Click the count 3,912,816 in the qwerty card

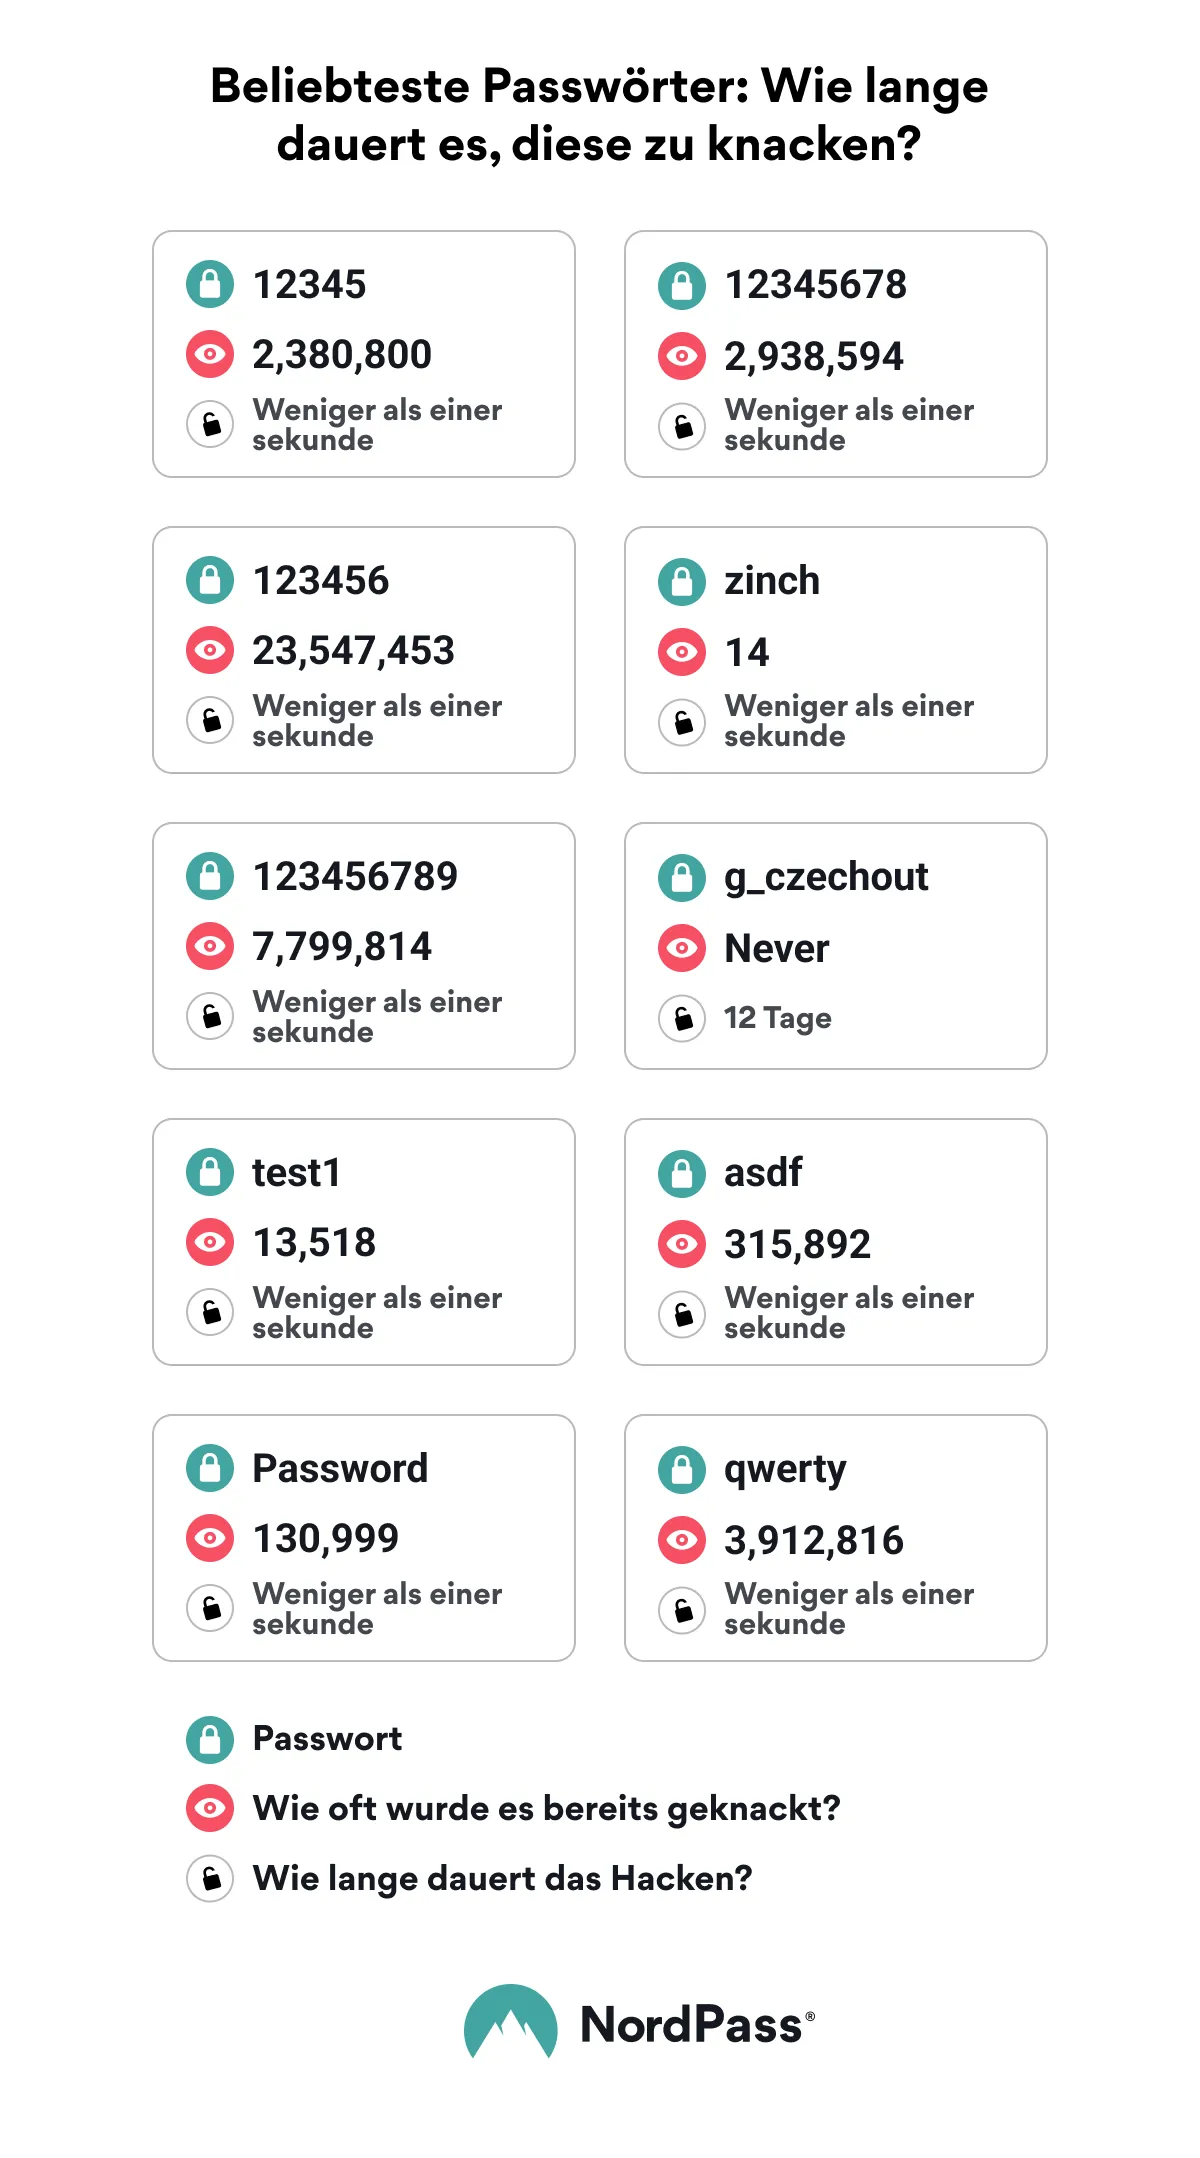814,1541
